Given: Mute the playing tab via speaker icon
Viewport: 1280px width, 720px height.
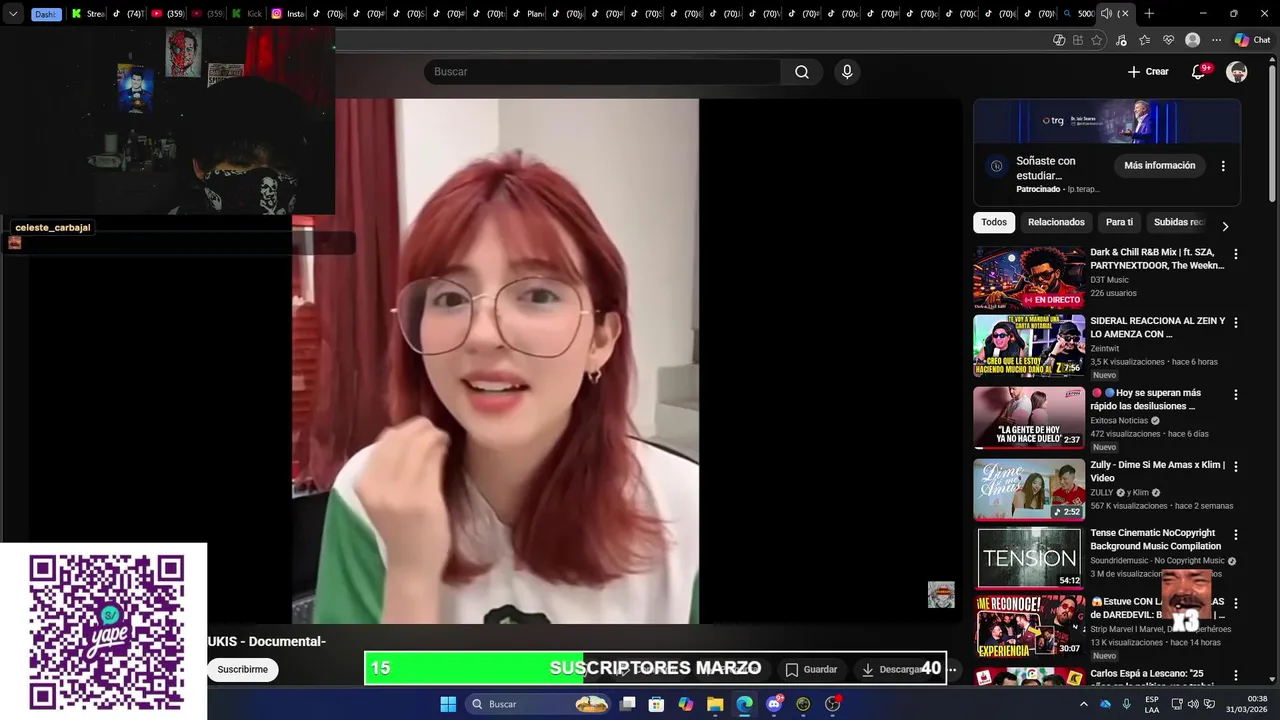Looking at the screenshot, I should tap(1106, 14).
